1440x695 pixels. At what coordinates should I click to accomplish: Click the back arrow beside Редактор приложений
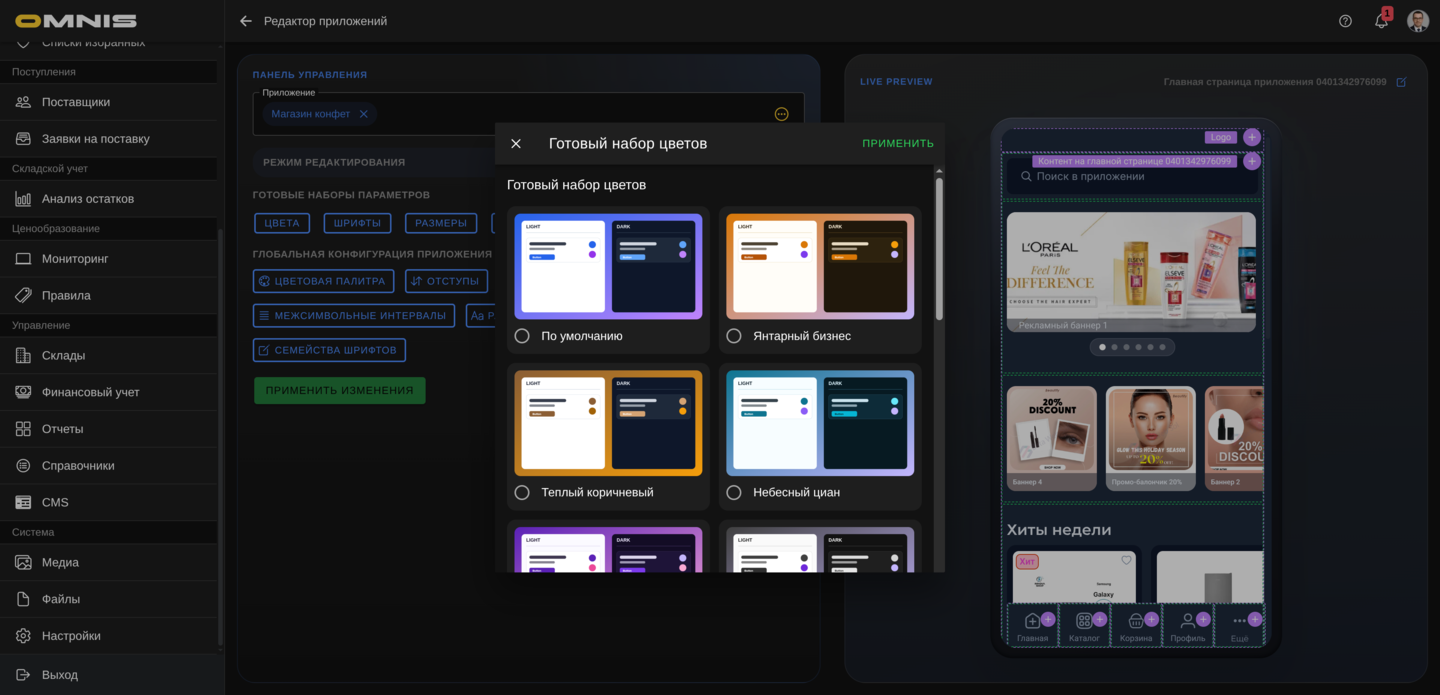point(246,21)
